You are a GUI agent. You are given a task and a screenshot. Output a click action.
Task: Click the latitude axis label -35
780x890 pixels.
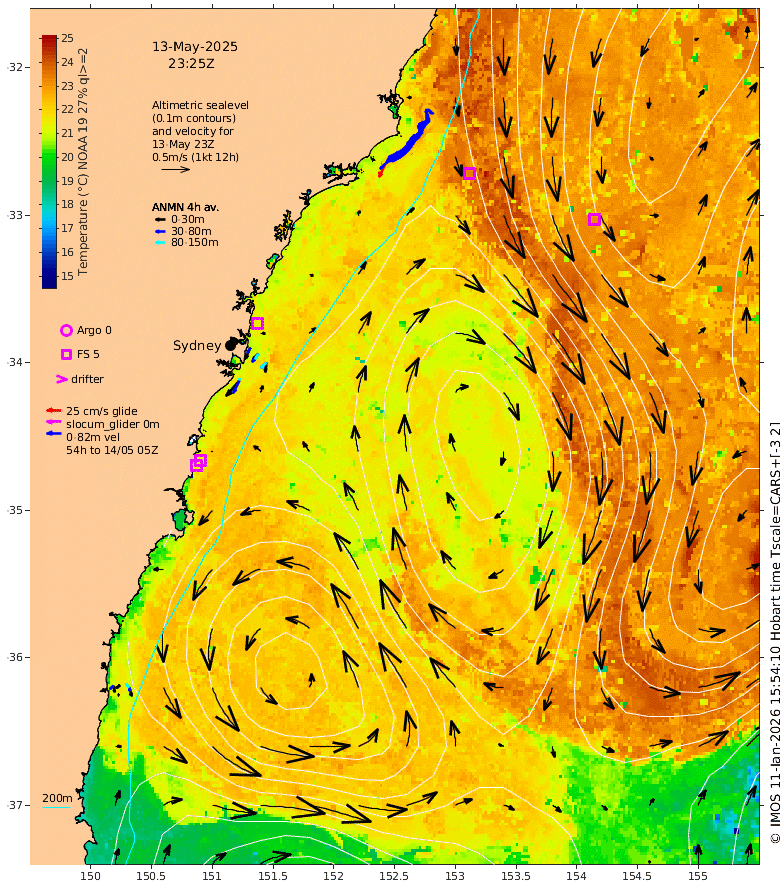[x=16, y=510]
